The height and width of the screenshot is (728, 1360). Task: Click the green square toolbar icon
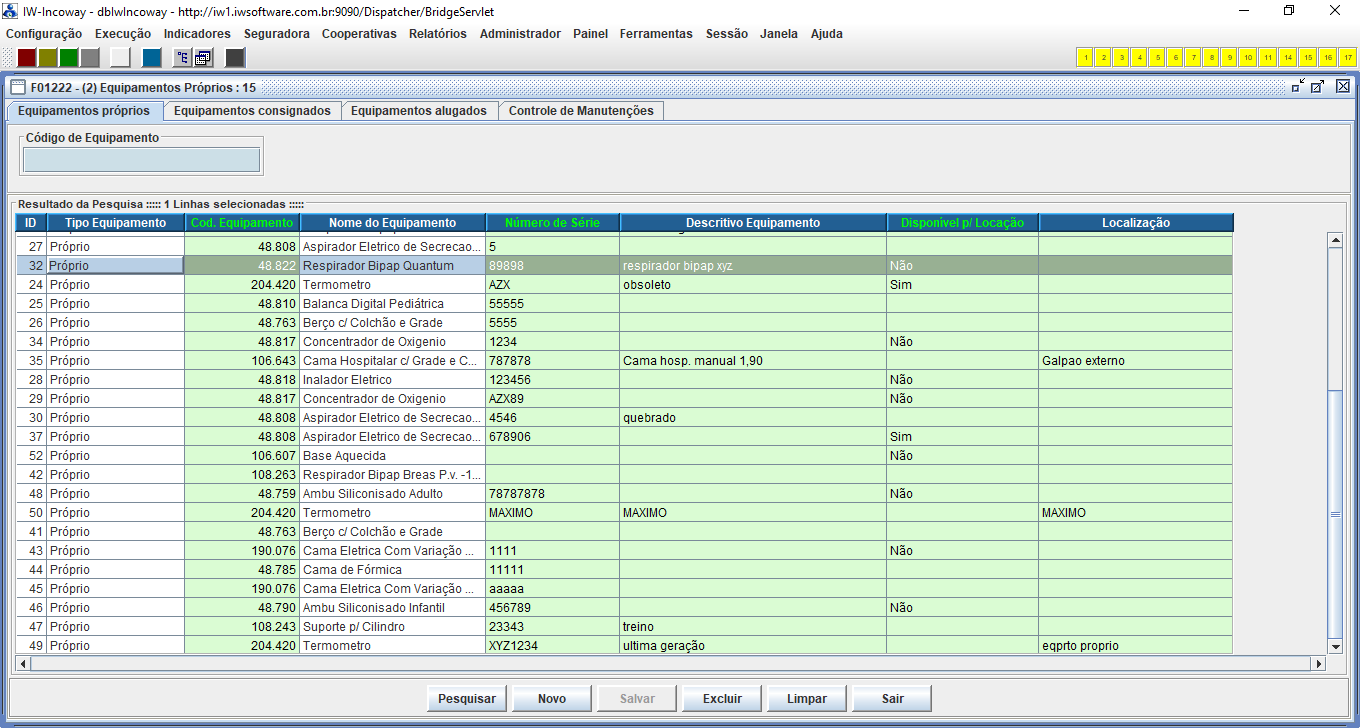coord(68,57)
